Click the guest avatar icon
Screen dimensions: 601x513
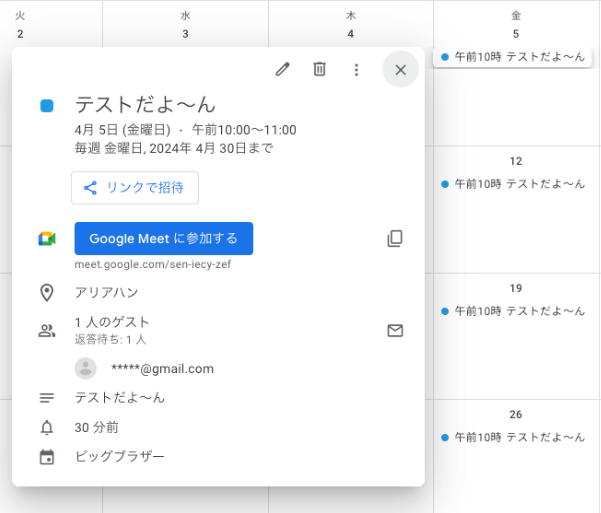tap(86, 368)
